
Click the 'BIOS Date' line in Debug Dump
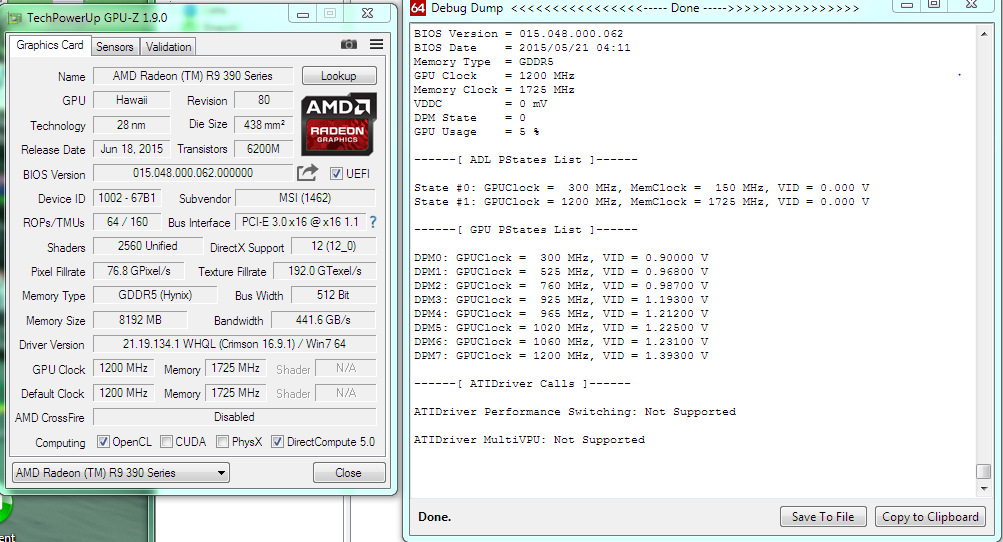click(x=522, y=48)
